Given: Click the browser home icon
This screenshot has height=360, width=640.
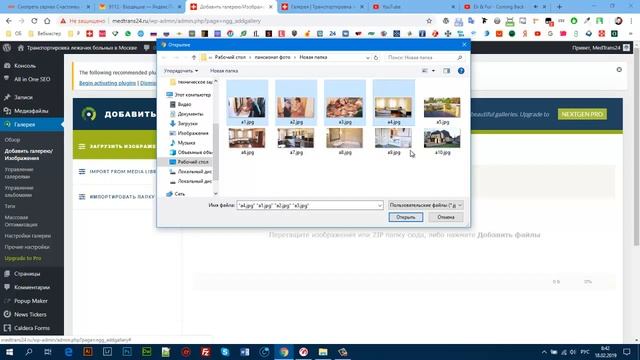Looking at the screenshot, I should pos(47,21).
